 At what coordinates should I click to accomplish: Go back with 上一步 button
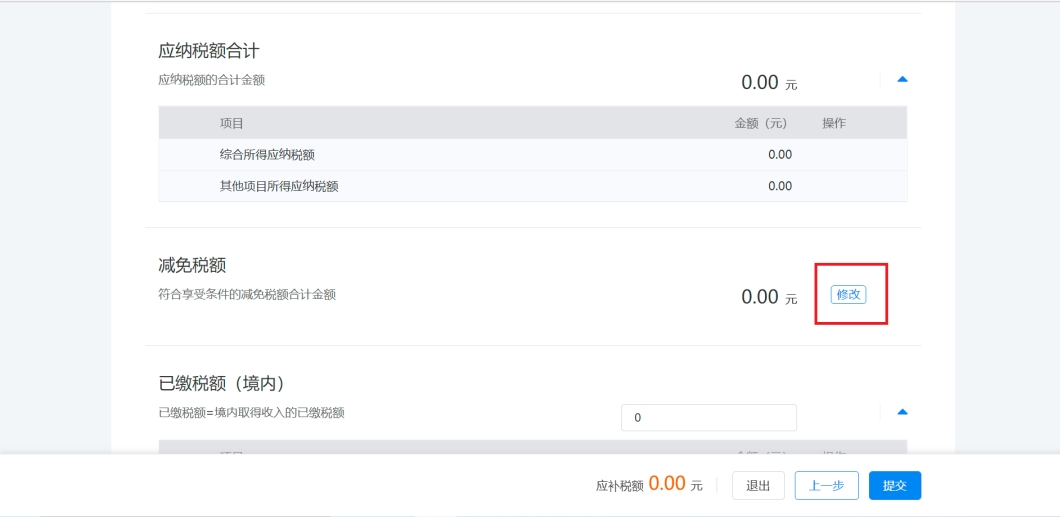826,485
